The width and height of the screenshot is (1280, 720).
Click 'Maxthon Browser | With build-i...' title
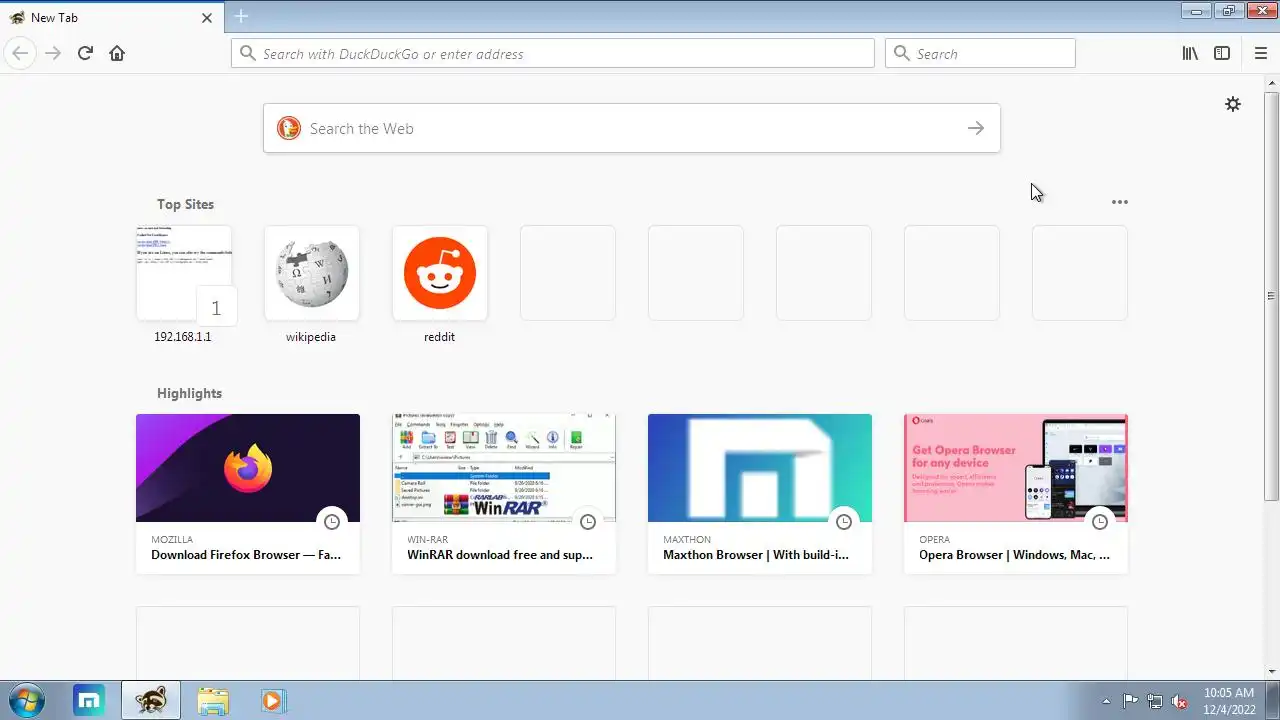point(756,555)
